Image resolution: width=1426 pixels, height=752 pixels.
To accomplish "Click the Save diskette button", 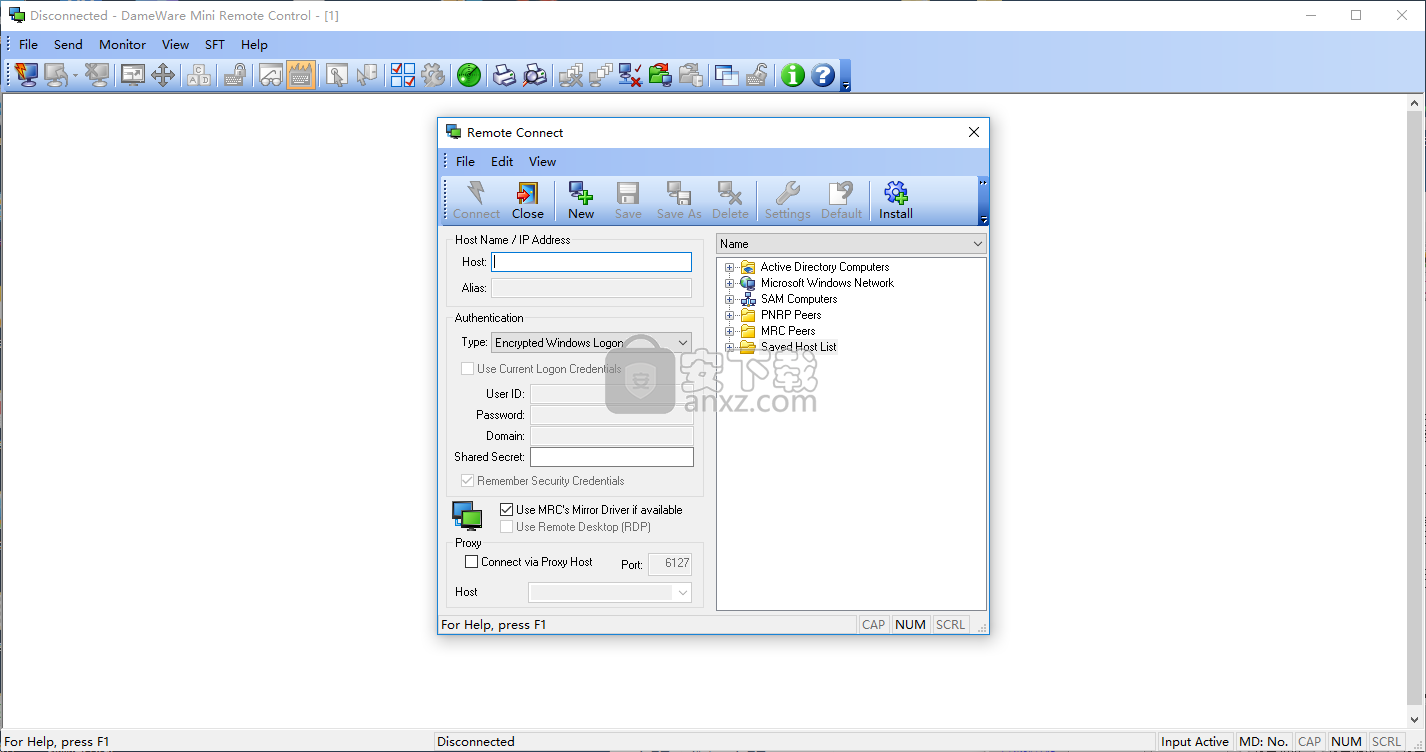I will click(x=628, y=200).
